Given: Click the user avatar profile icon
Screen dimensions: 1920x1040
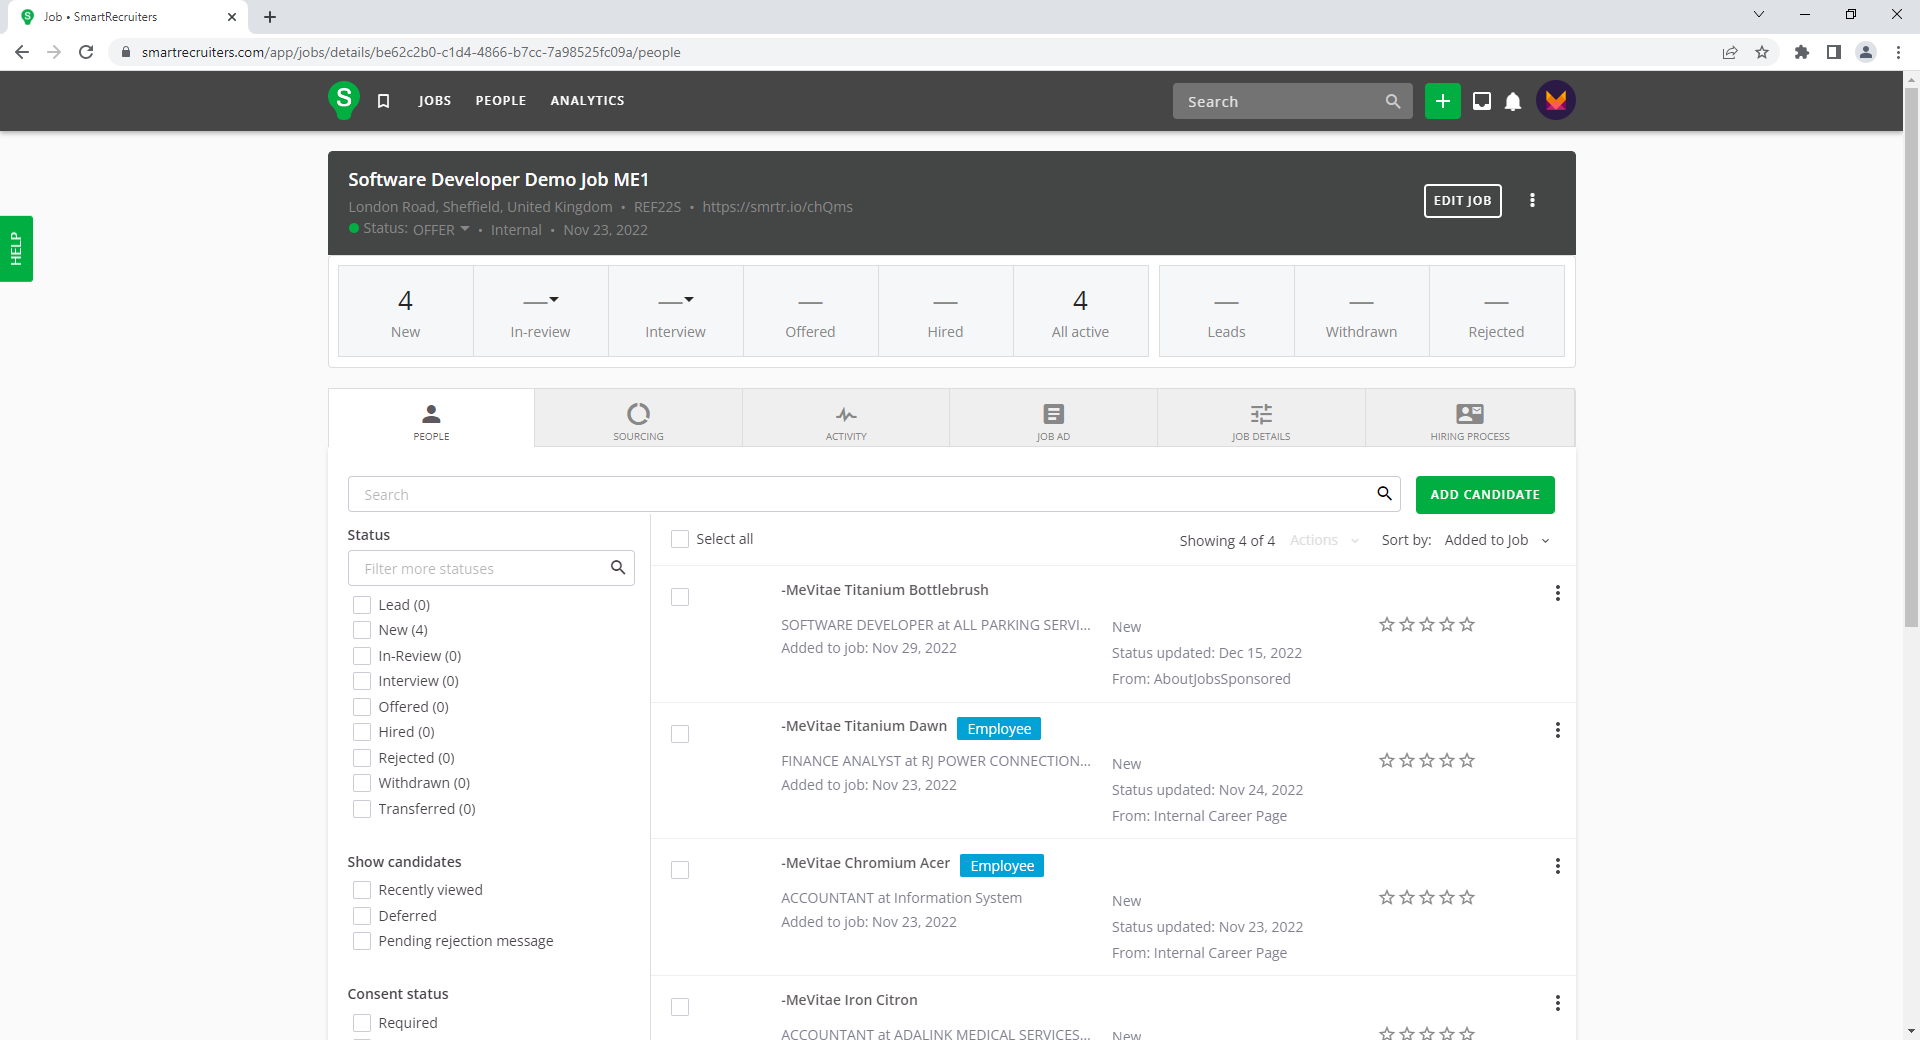Looking at the screenshot, I should click(x=1555, y=101).
